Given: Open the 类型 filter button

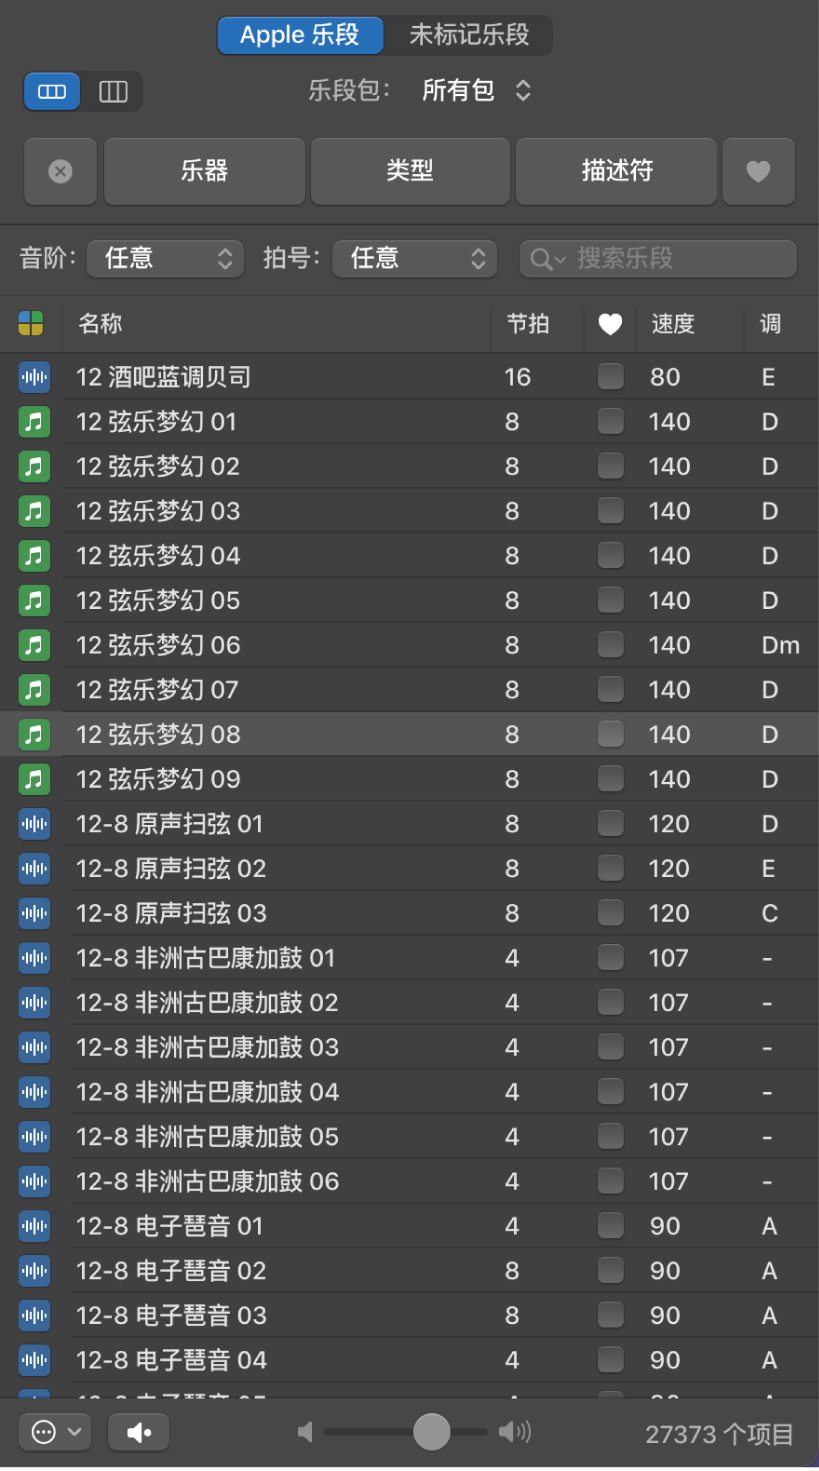Looking at the screenshot, I should point(410,172).
